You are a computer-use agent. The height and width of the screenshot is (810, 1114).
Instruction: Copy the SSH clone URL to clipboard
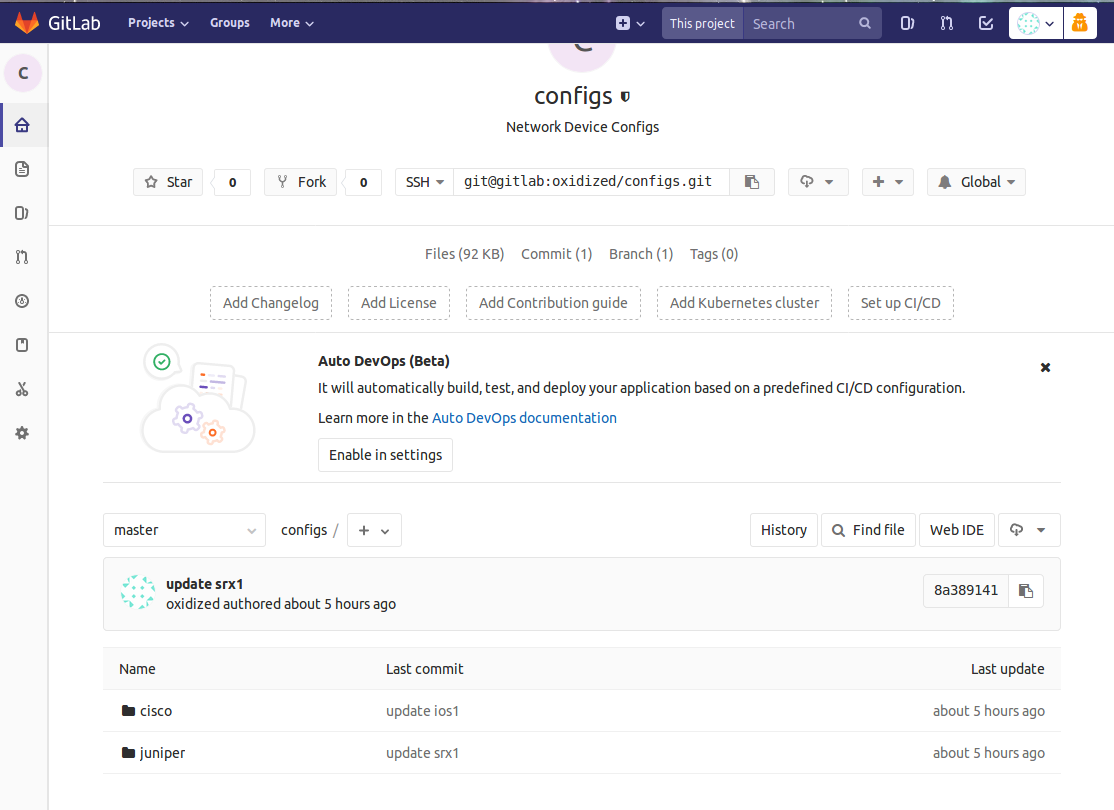[x=752, y=182]
